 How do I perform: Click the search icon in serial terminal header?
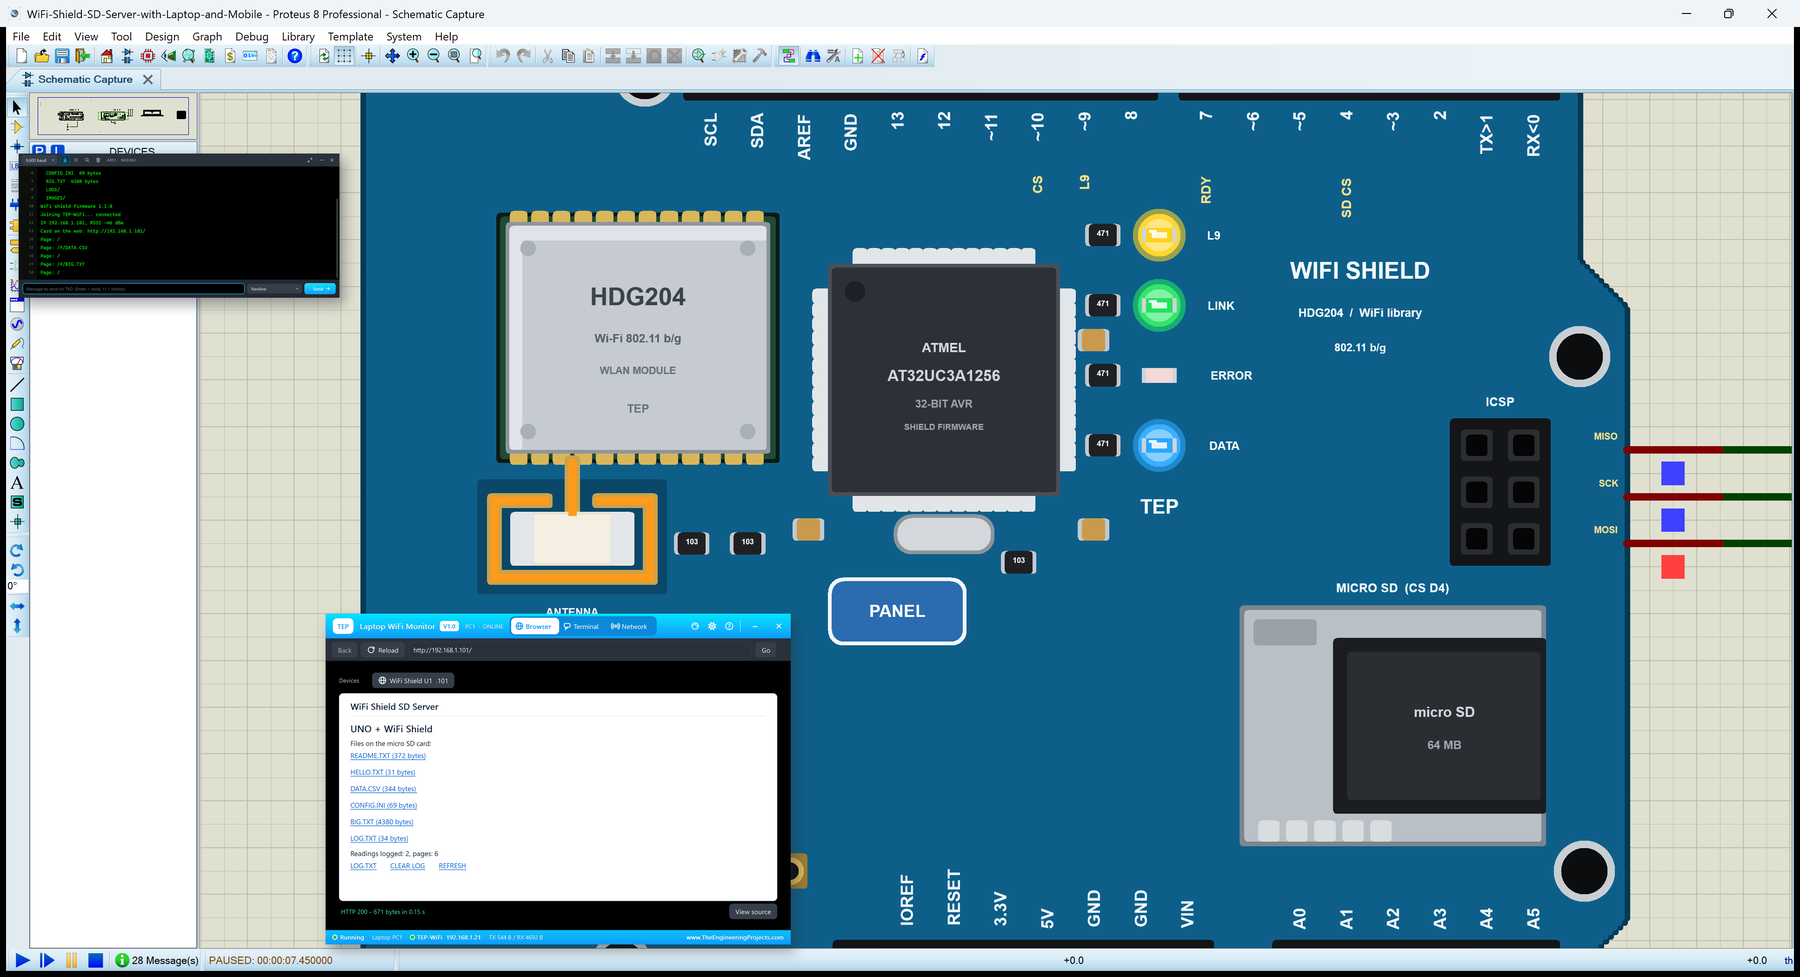coord(87,160)
